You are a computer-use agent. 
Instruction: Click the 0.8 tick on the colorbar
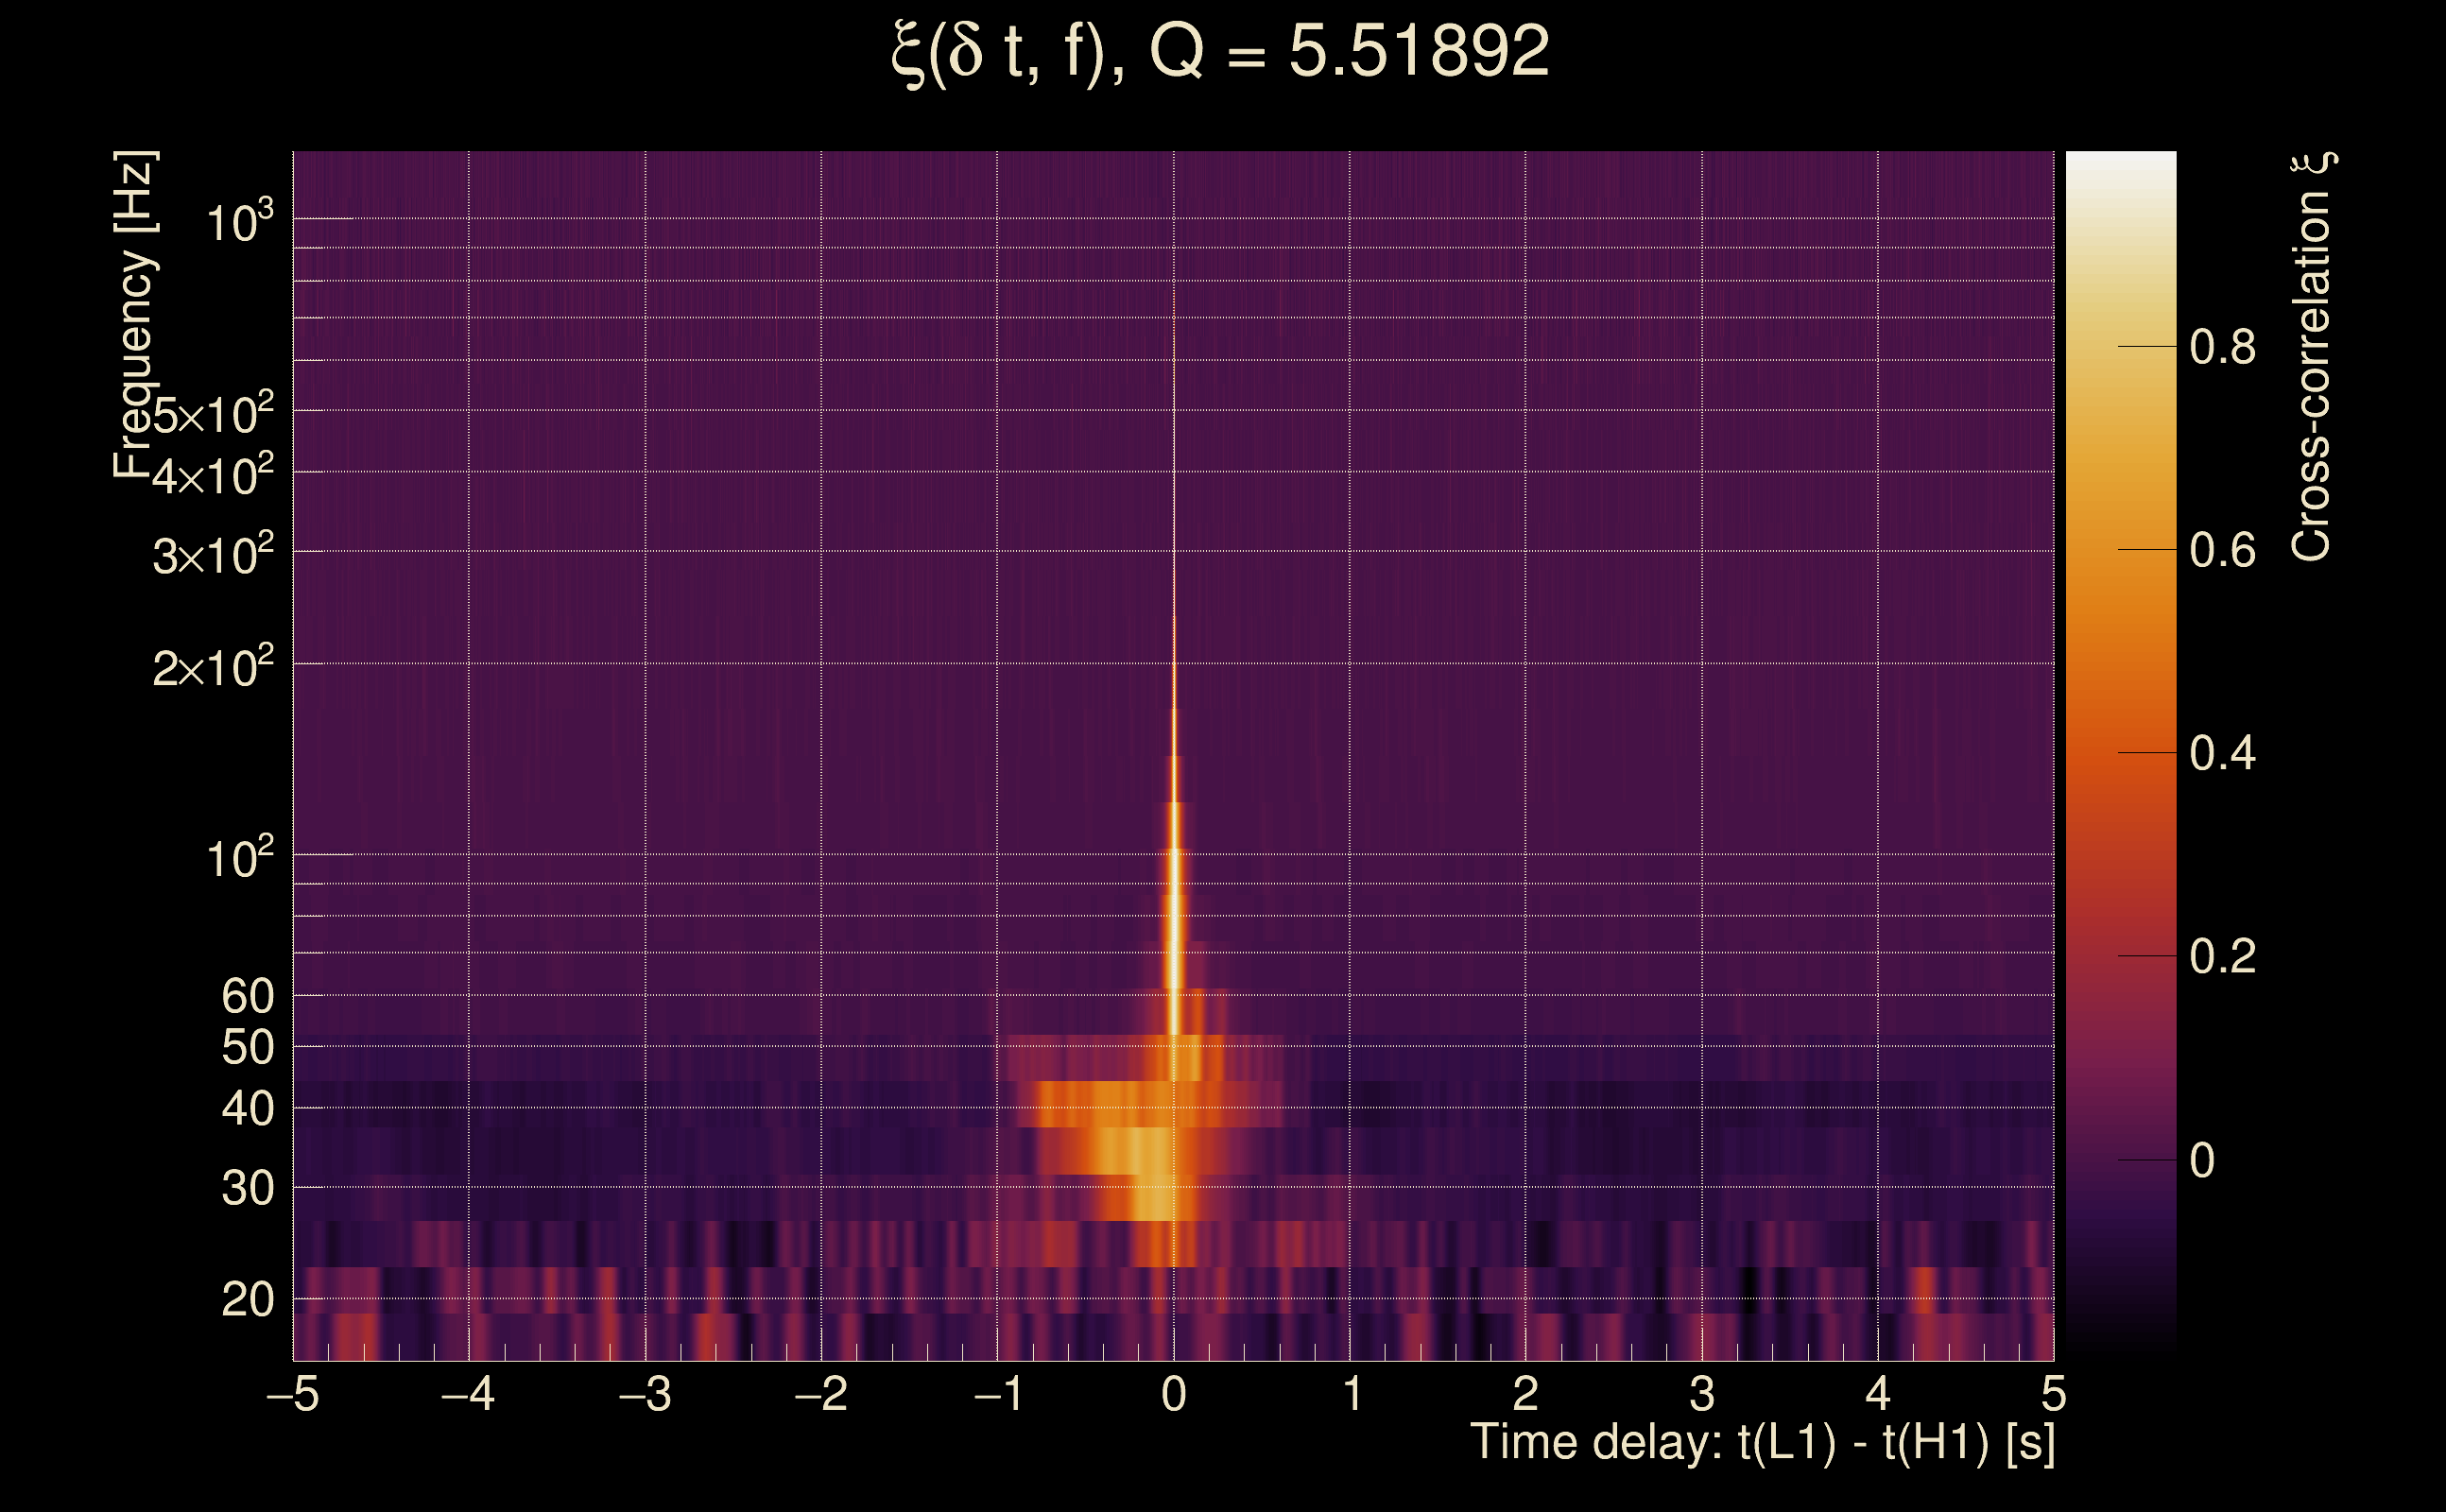(x=2221, y=348)
